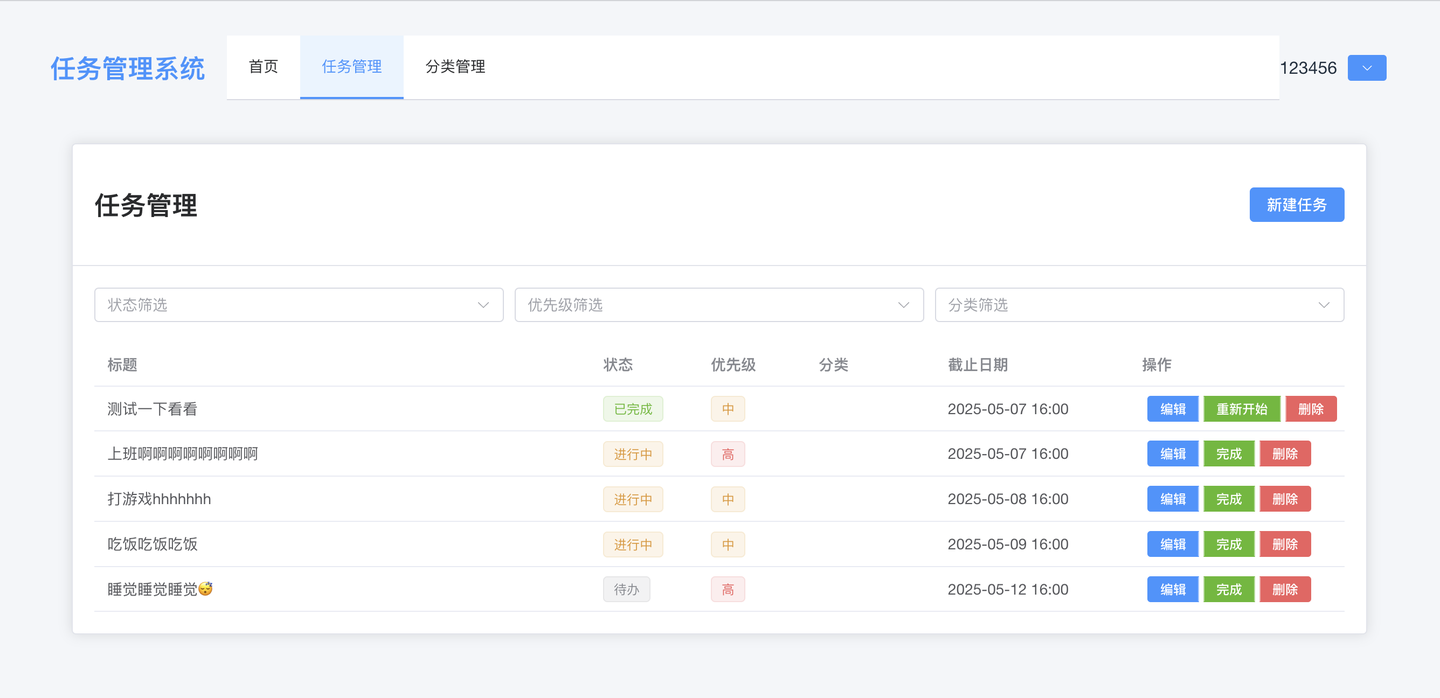Select the 标题 column header
1440x698 pixels.
[122, 364]
